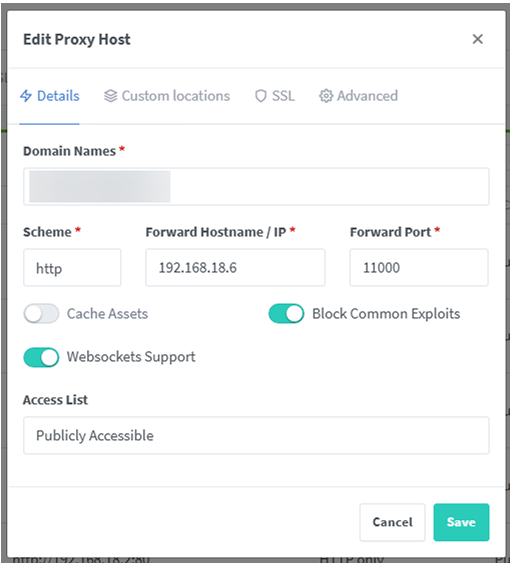Cancel editing the proxy host
This screenshot has width=512, height=566.
coord(392,522)
